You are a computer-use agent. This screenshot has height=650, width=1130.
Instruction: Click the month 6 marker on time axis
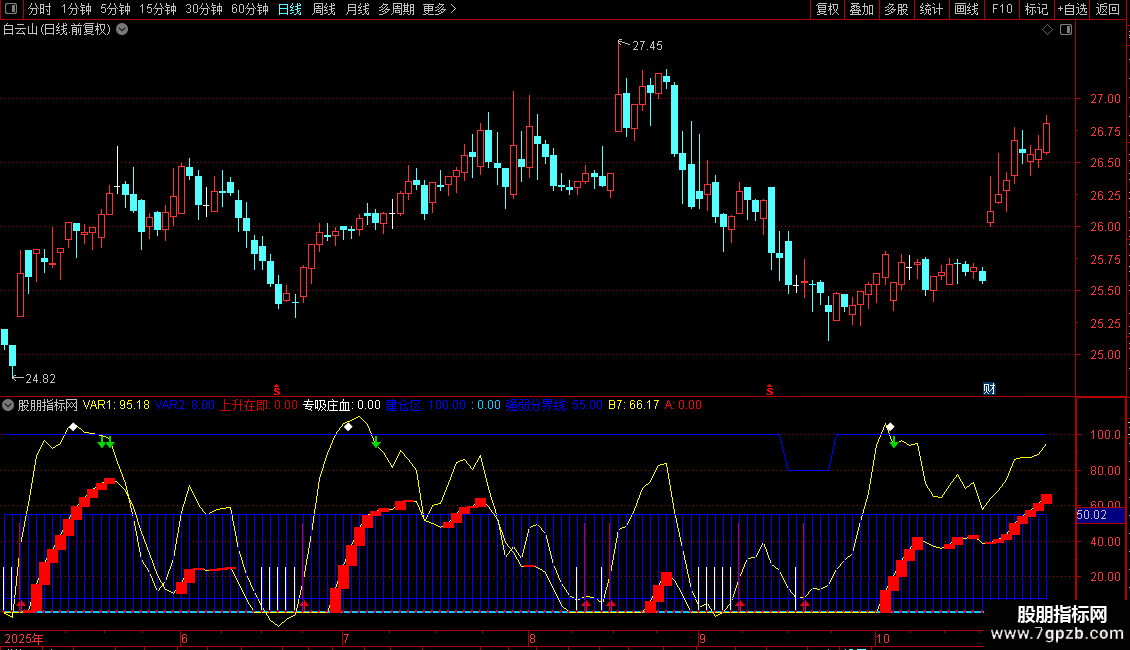click(184, 638)
